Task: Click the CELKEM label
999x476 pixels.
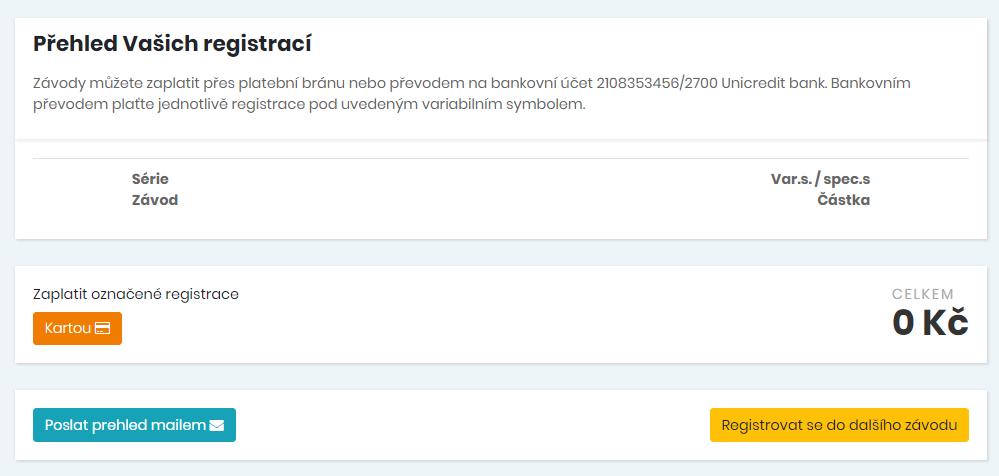Action: point(923,294)
